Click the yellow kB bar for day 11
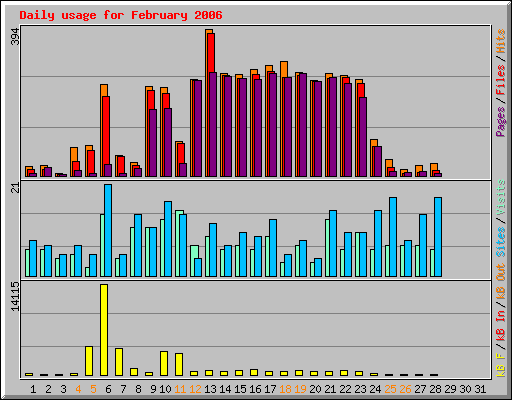The height and width of the screenshot is (400, 512). click(x=179, y=364)
